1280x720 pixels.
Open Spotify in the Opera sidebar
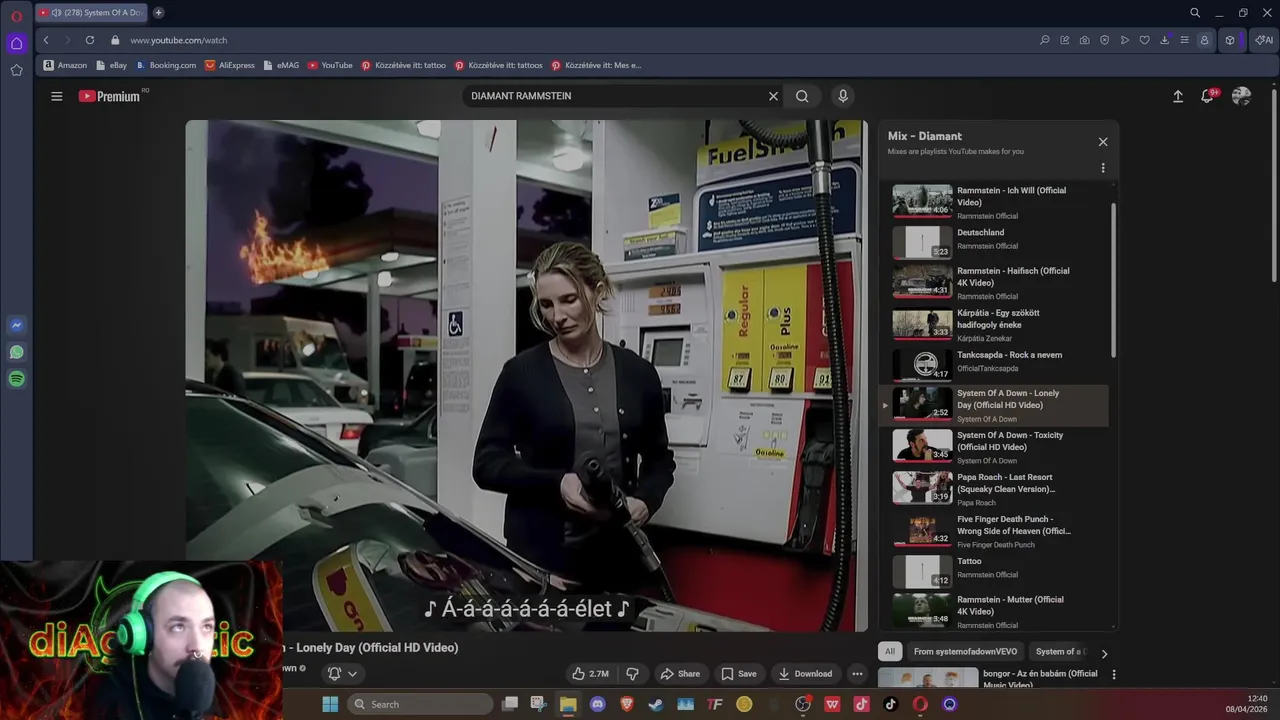16,379
